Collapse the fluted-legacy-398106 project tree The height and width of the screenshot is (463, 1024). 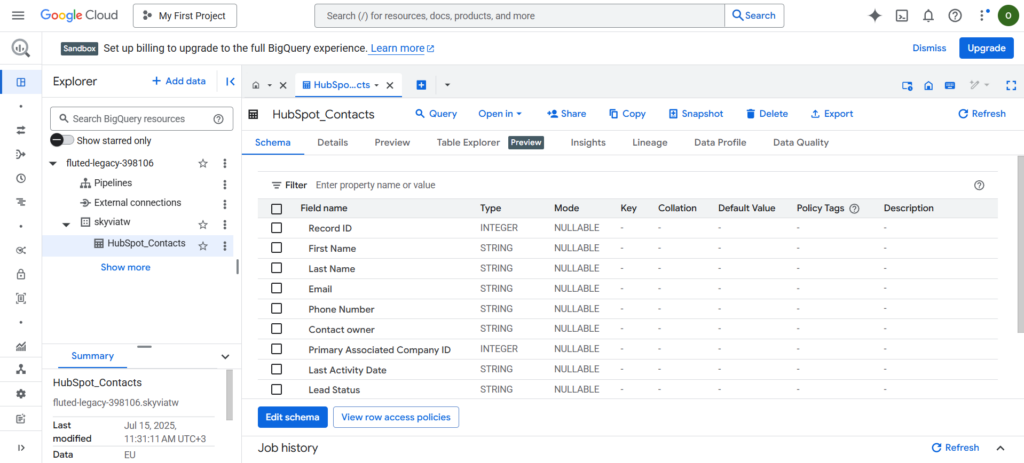click(53, 163)
